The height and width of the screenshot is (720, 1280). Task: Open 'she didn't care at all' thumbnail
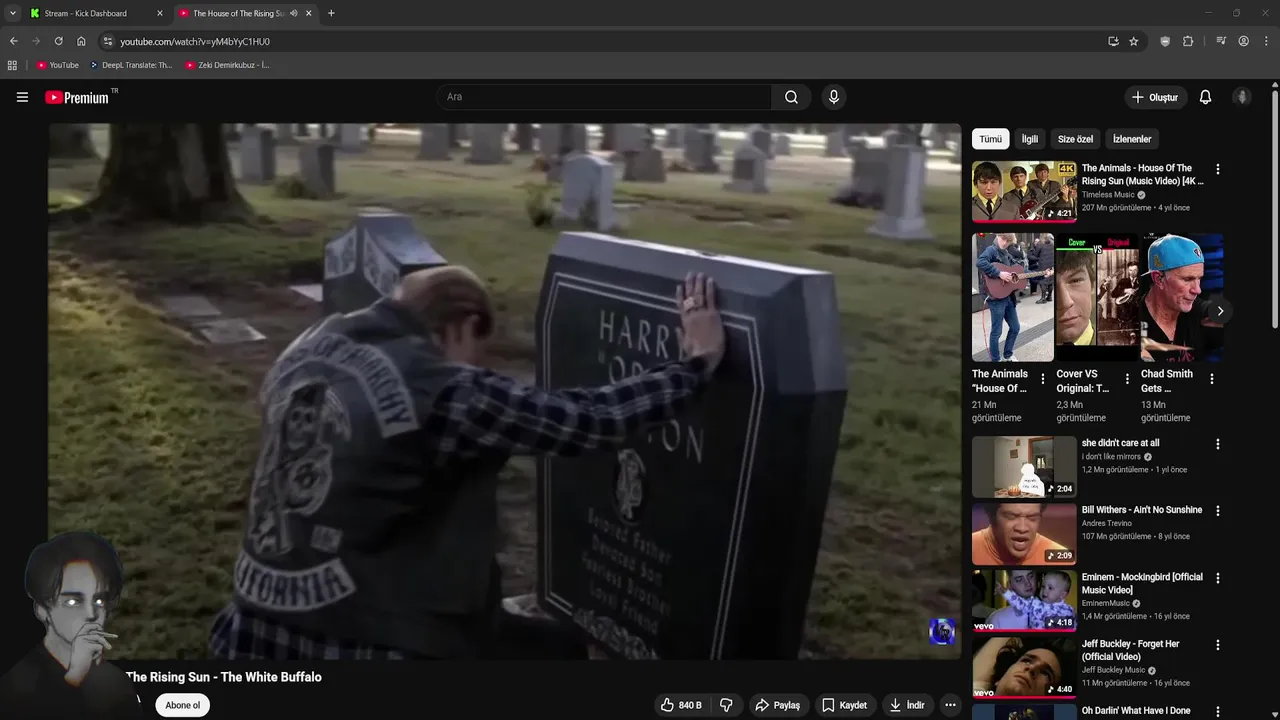coord(1024,466)
